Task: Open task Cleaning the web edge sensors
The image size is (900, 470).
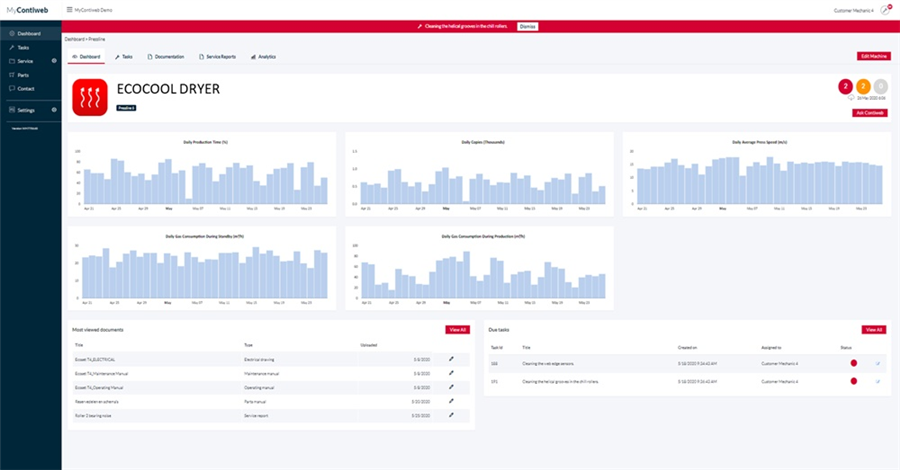Action: (548, 364)
